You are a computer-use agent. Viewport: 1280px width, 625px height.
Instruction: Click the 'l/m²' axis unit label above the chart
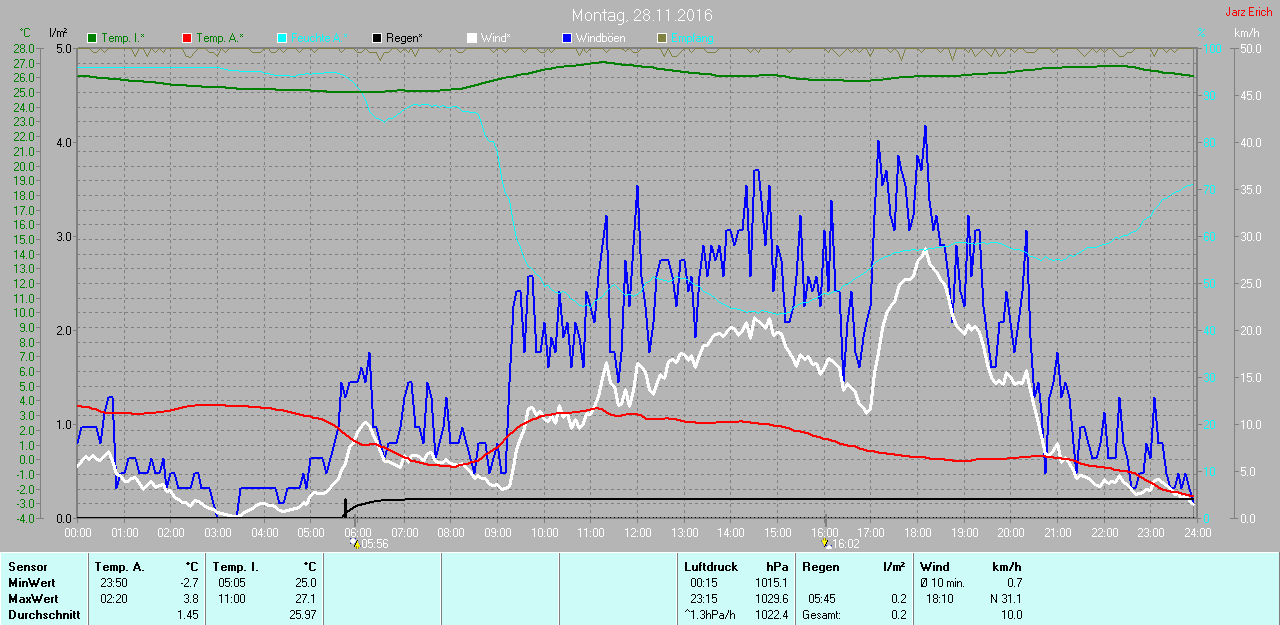tap(58, 33)
